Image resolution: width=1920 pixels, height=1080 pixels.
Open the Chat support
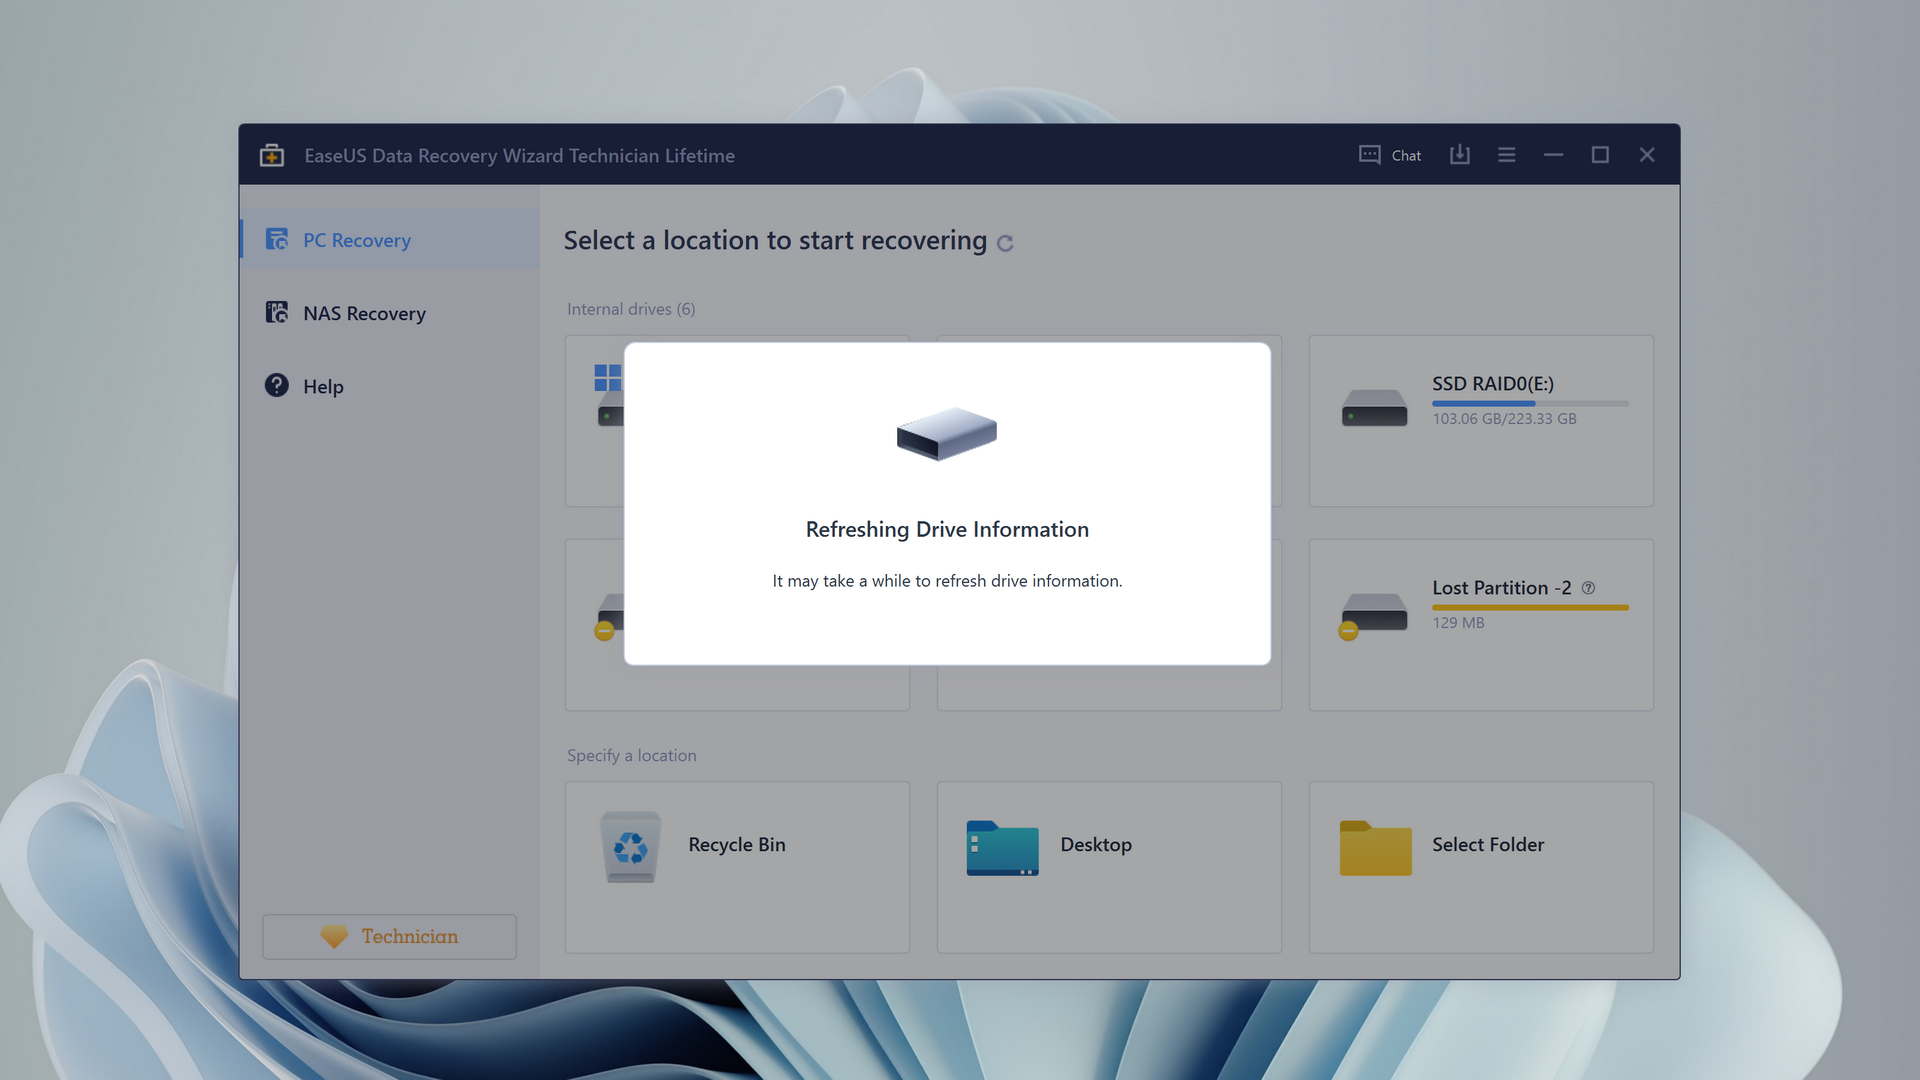coord(1390,155)
